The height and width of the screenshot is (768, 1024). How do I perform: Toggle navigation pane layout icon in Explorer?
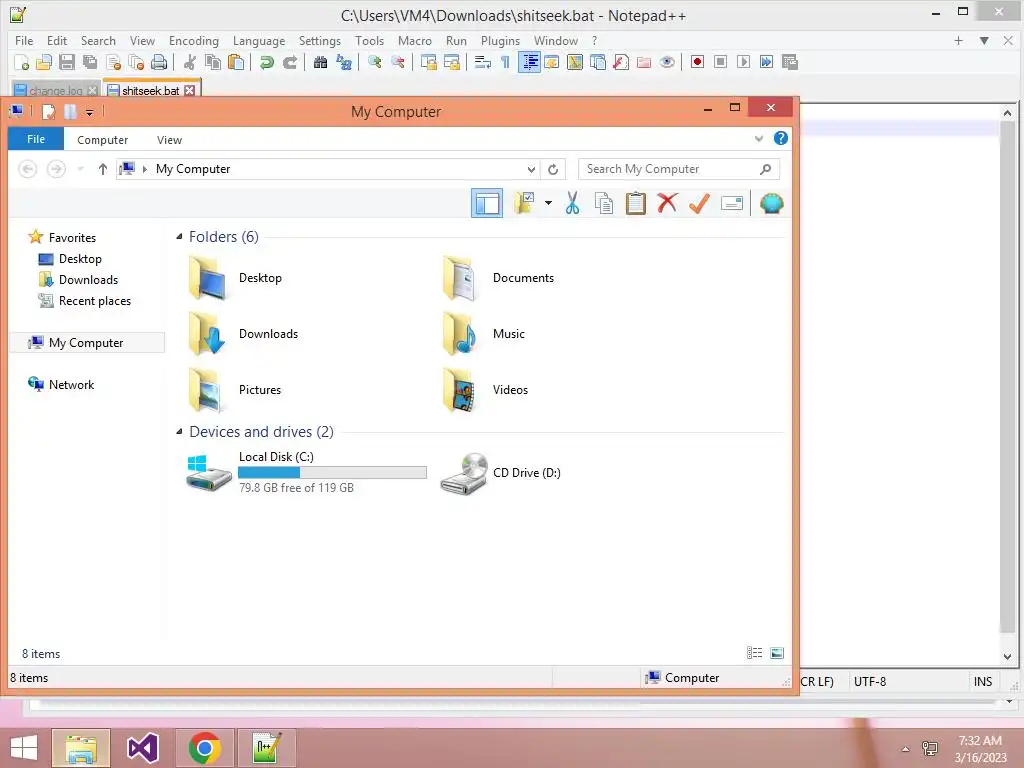coord(487,204)
